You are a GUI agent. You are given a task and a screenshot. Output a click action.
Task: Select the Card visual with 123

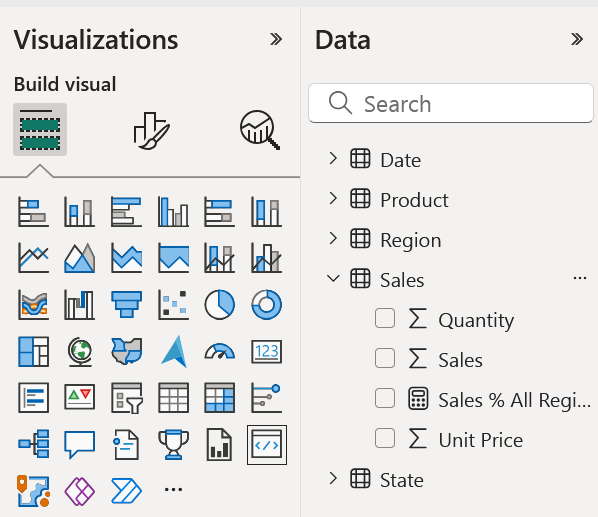point(267,351)
